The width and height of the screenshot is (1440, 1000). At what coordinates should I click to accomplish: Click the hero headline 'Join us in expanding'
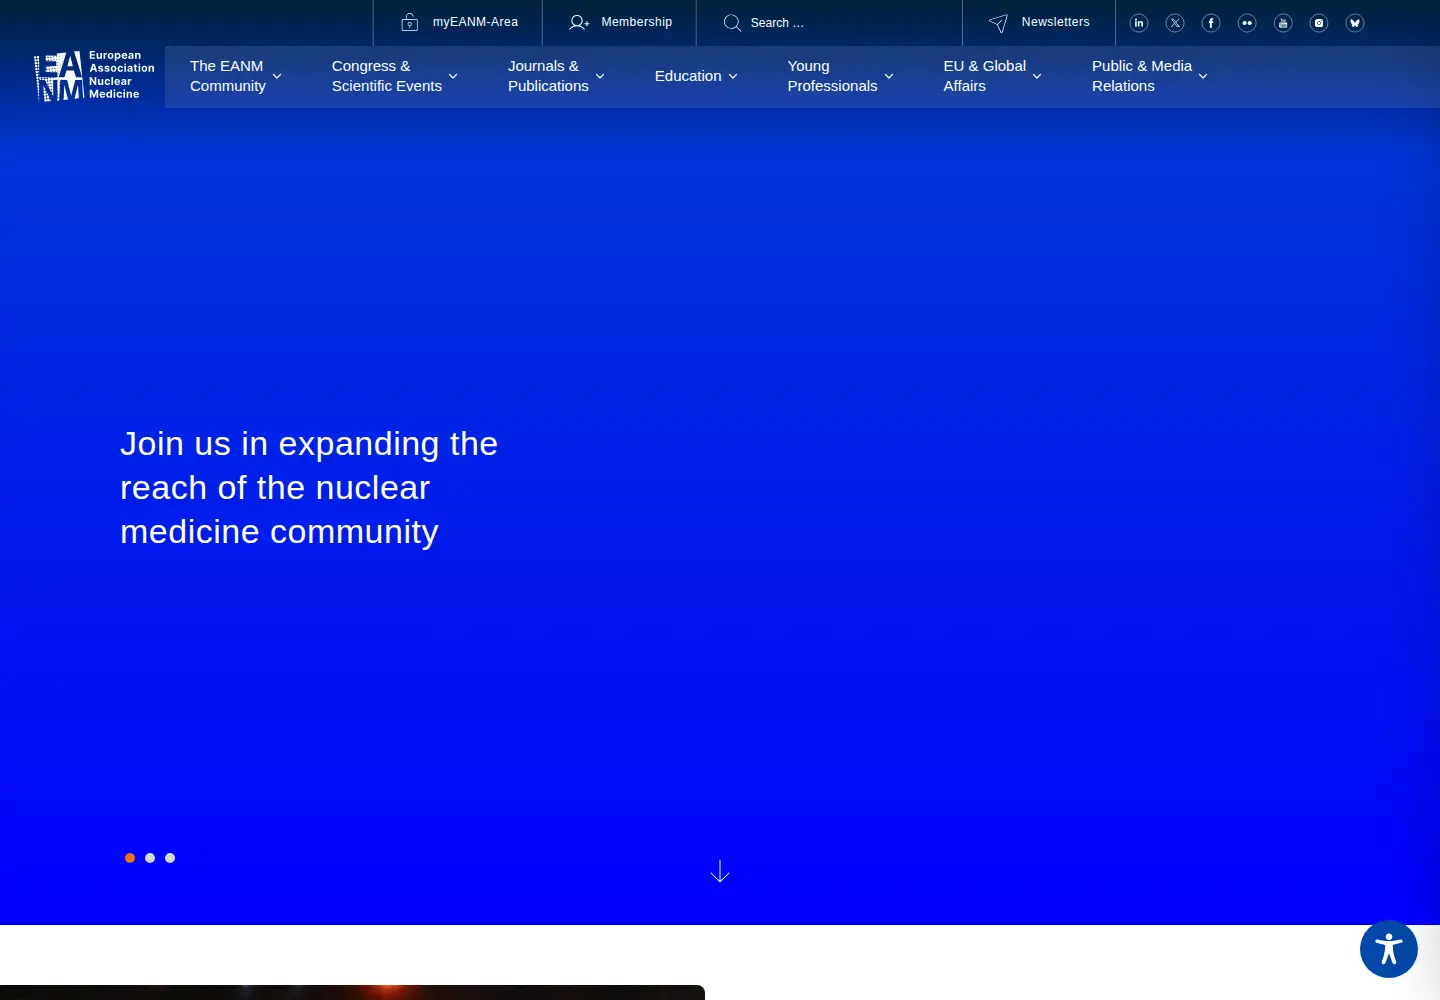(309, 488)
